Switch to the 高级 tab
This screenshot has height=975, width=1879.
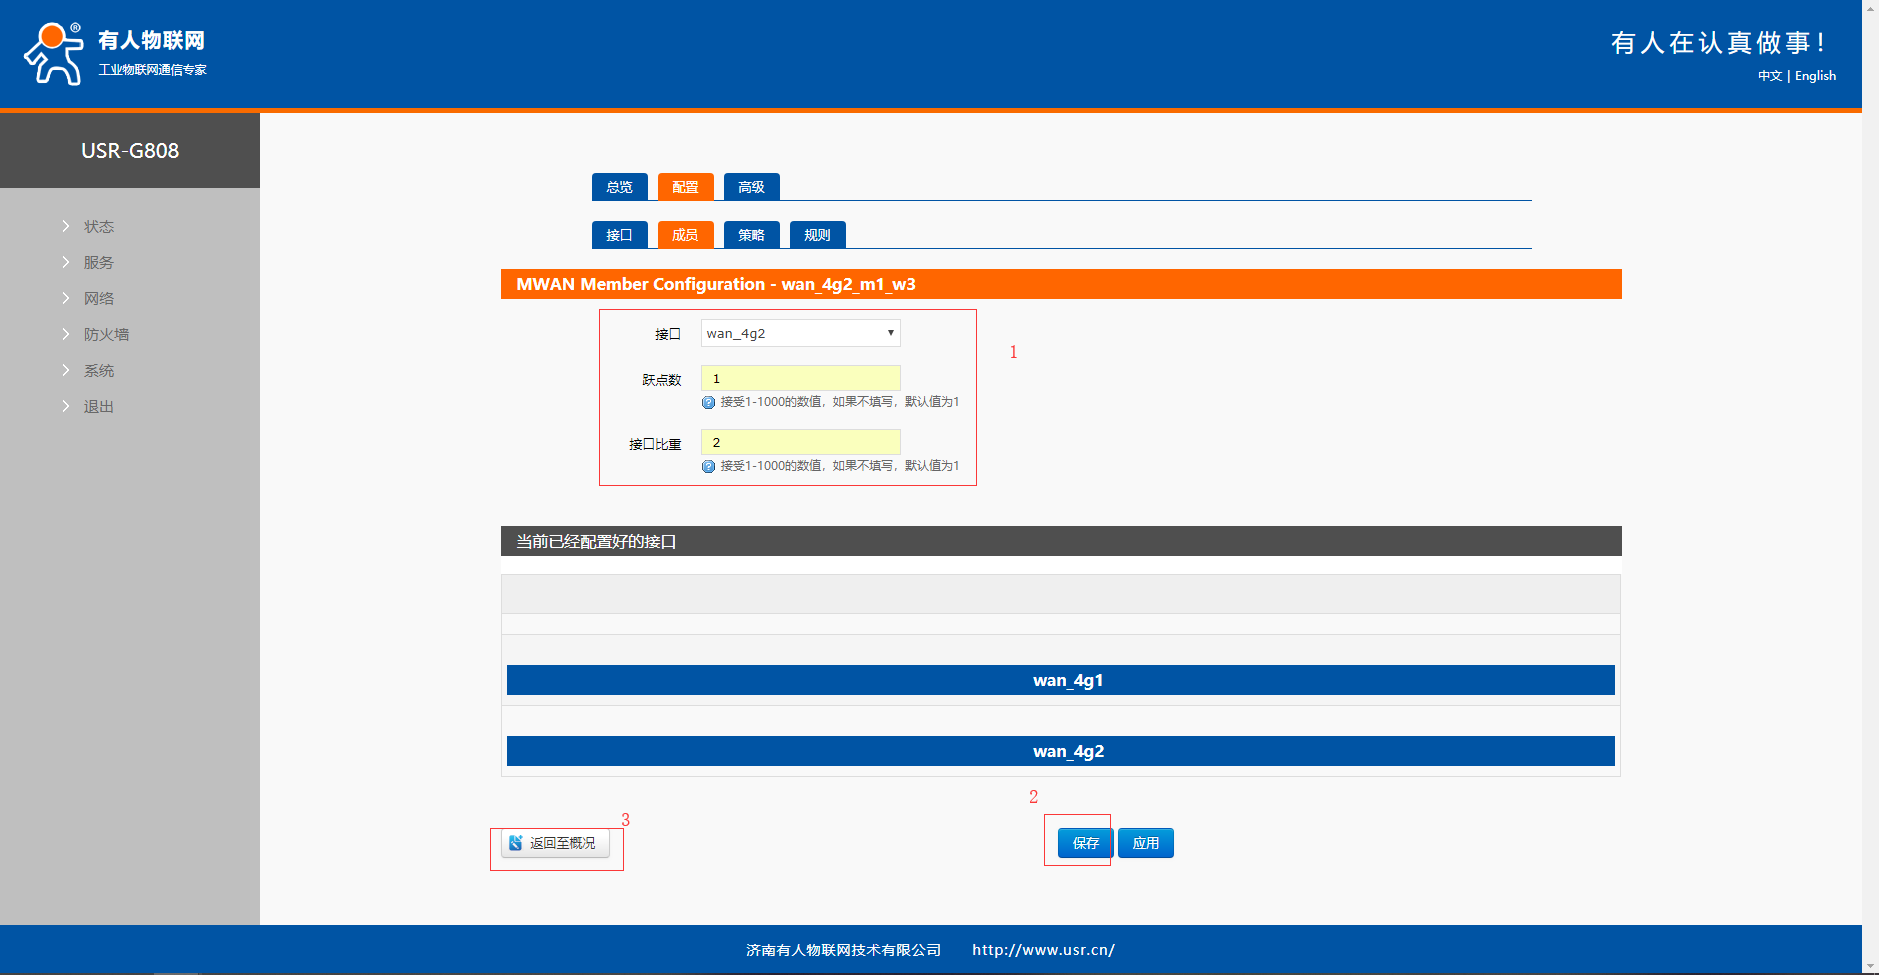[751, 187]
